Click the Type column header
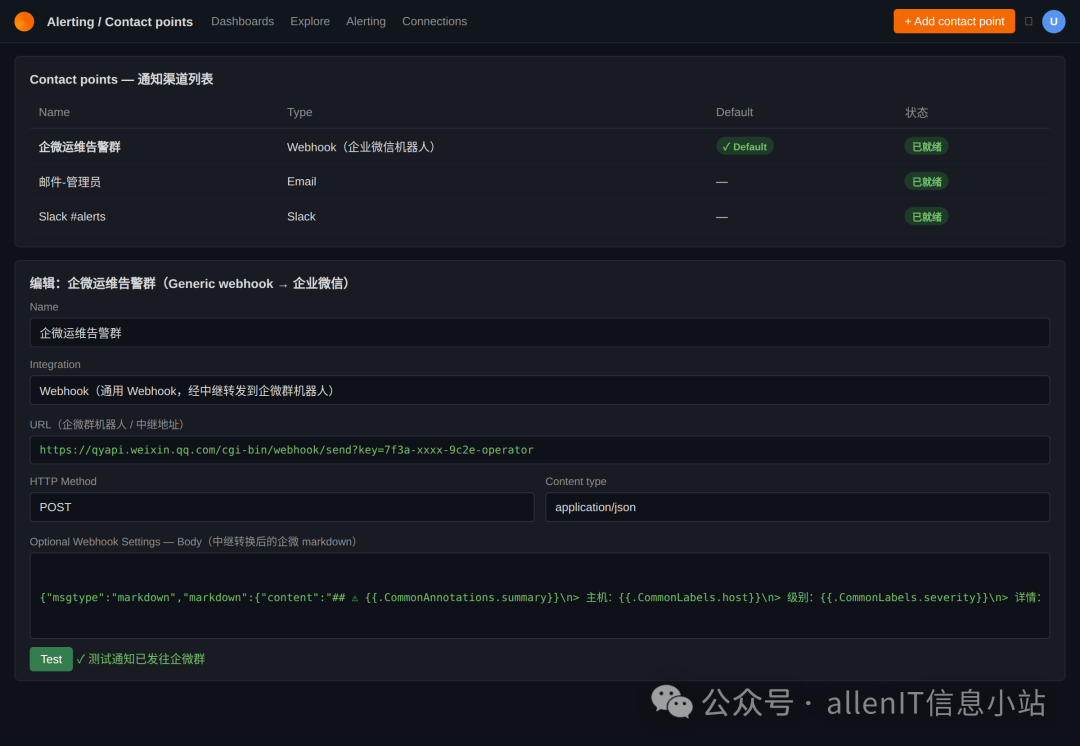 point(300,112)
